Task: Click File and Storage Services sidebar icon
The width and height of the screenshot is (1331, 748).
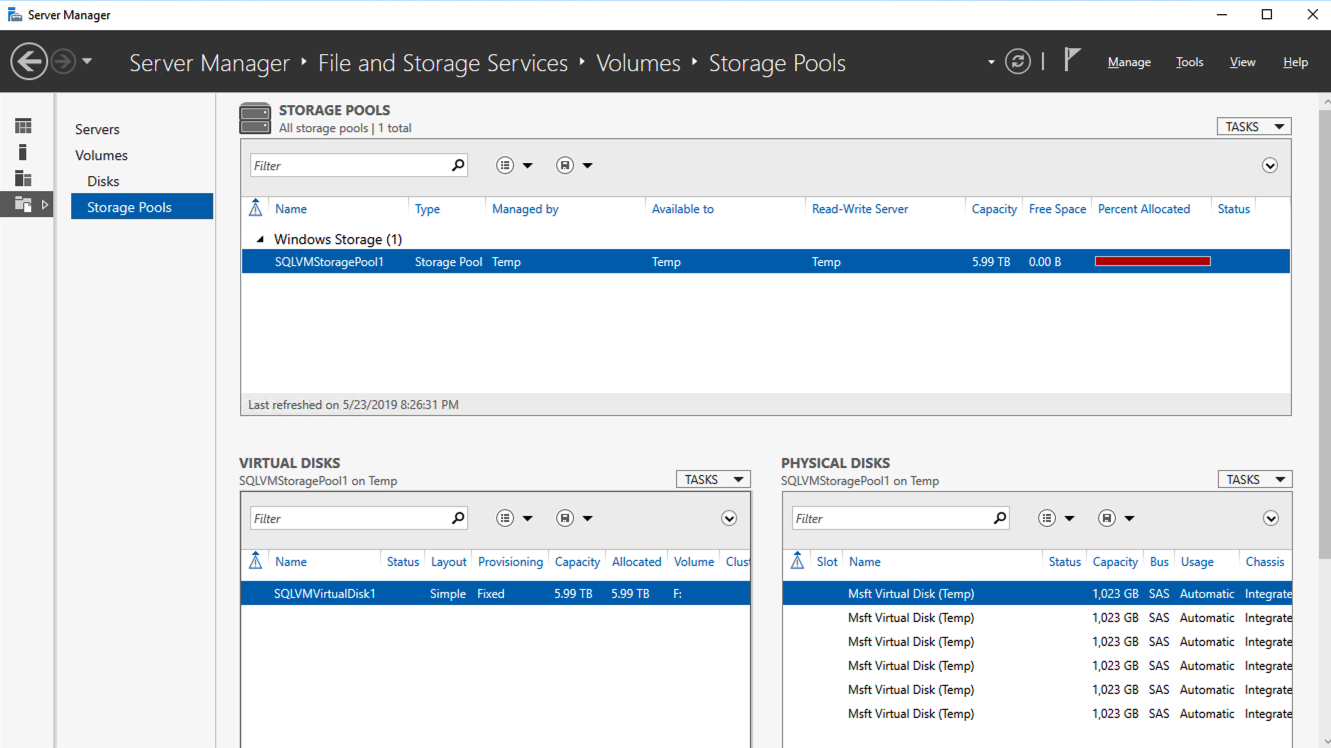Action: point(23,205)
